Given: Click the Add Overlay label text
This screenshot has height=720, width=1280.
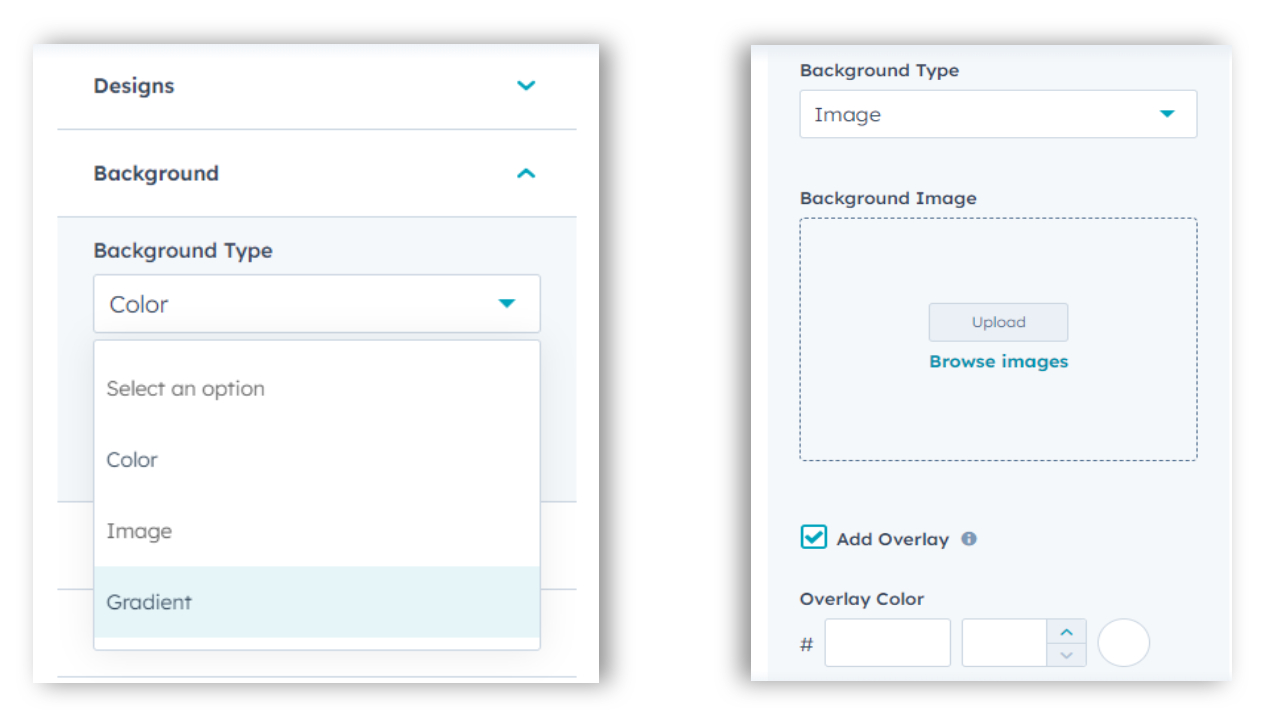Looking at the screenshot, I should coord(892,539).
